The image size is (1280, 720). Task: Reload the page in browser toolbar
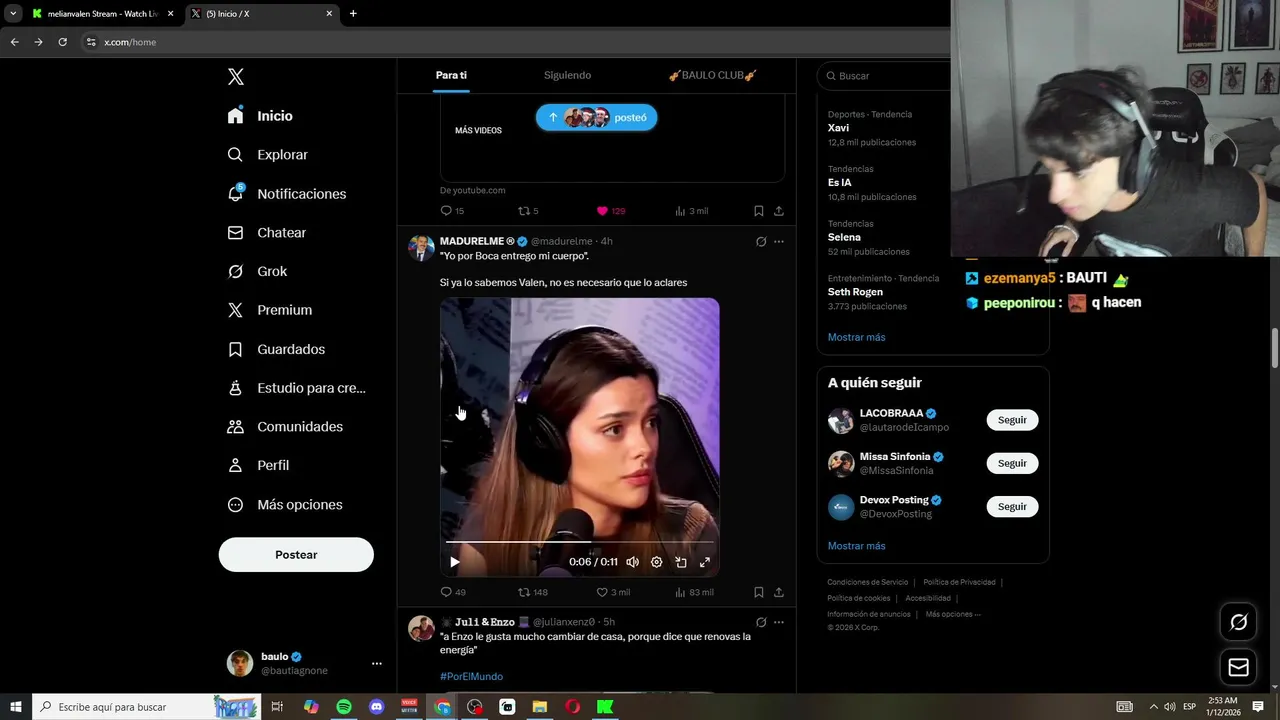(62, 42)
